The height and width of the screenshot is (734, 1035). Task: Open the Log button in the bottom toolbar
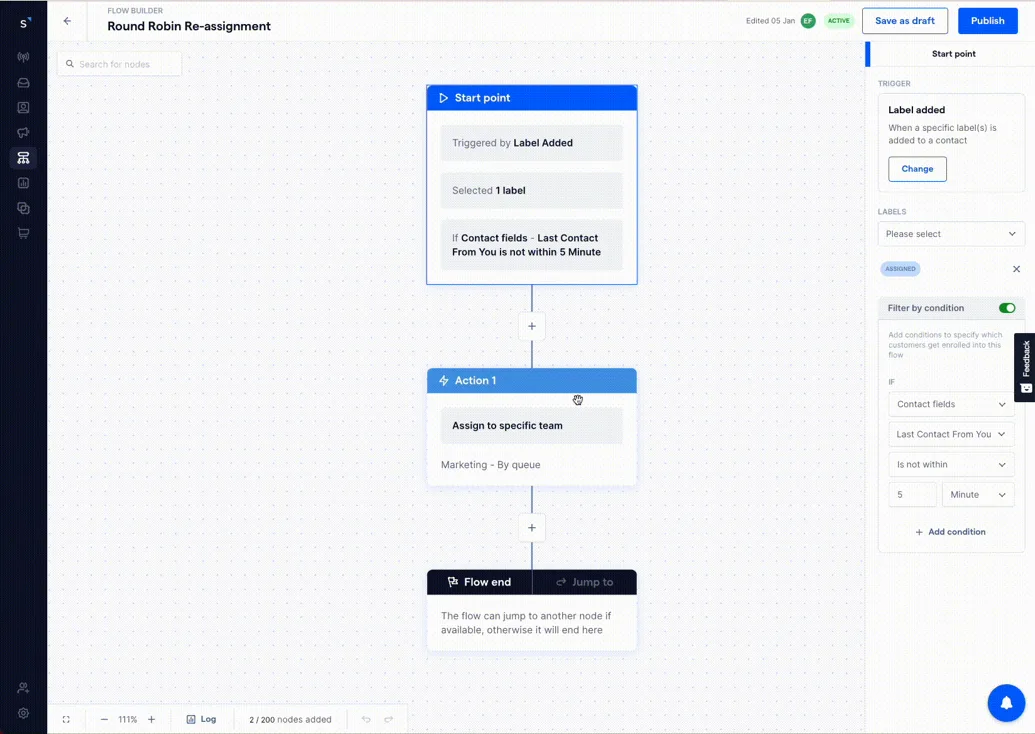tap(202, 719)
